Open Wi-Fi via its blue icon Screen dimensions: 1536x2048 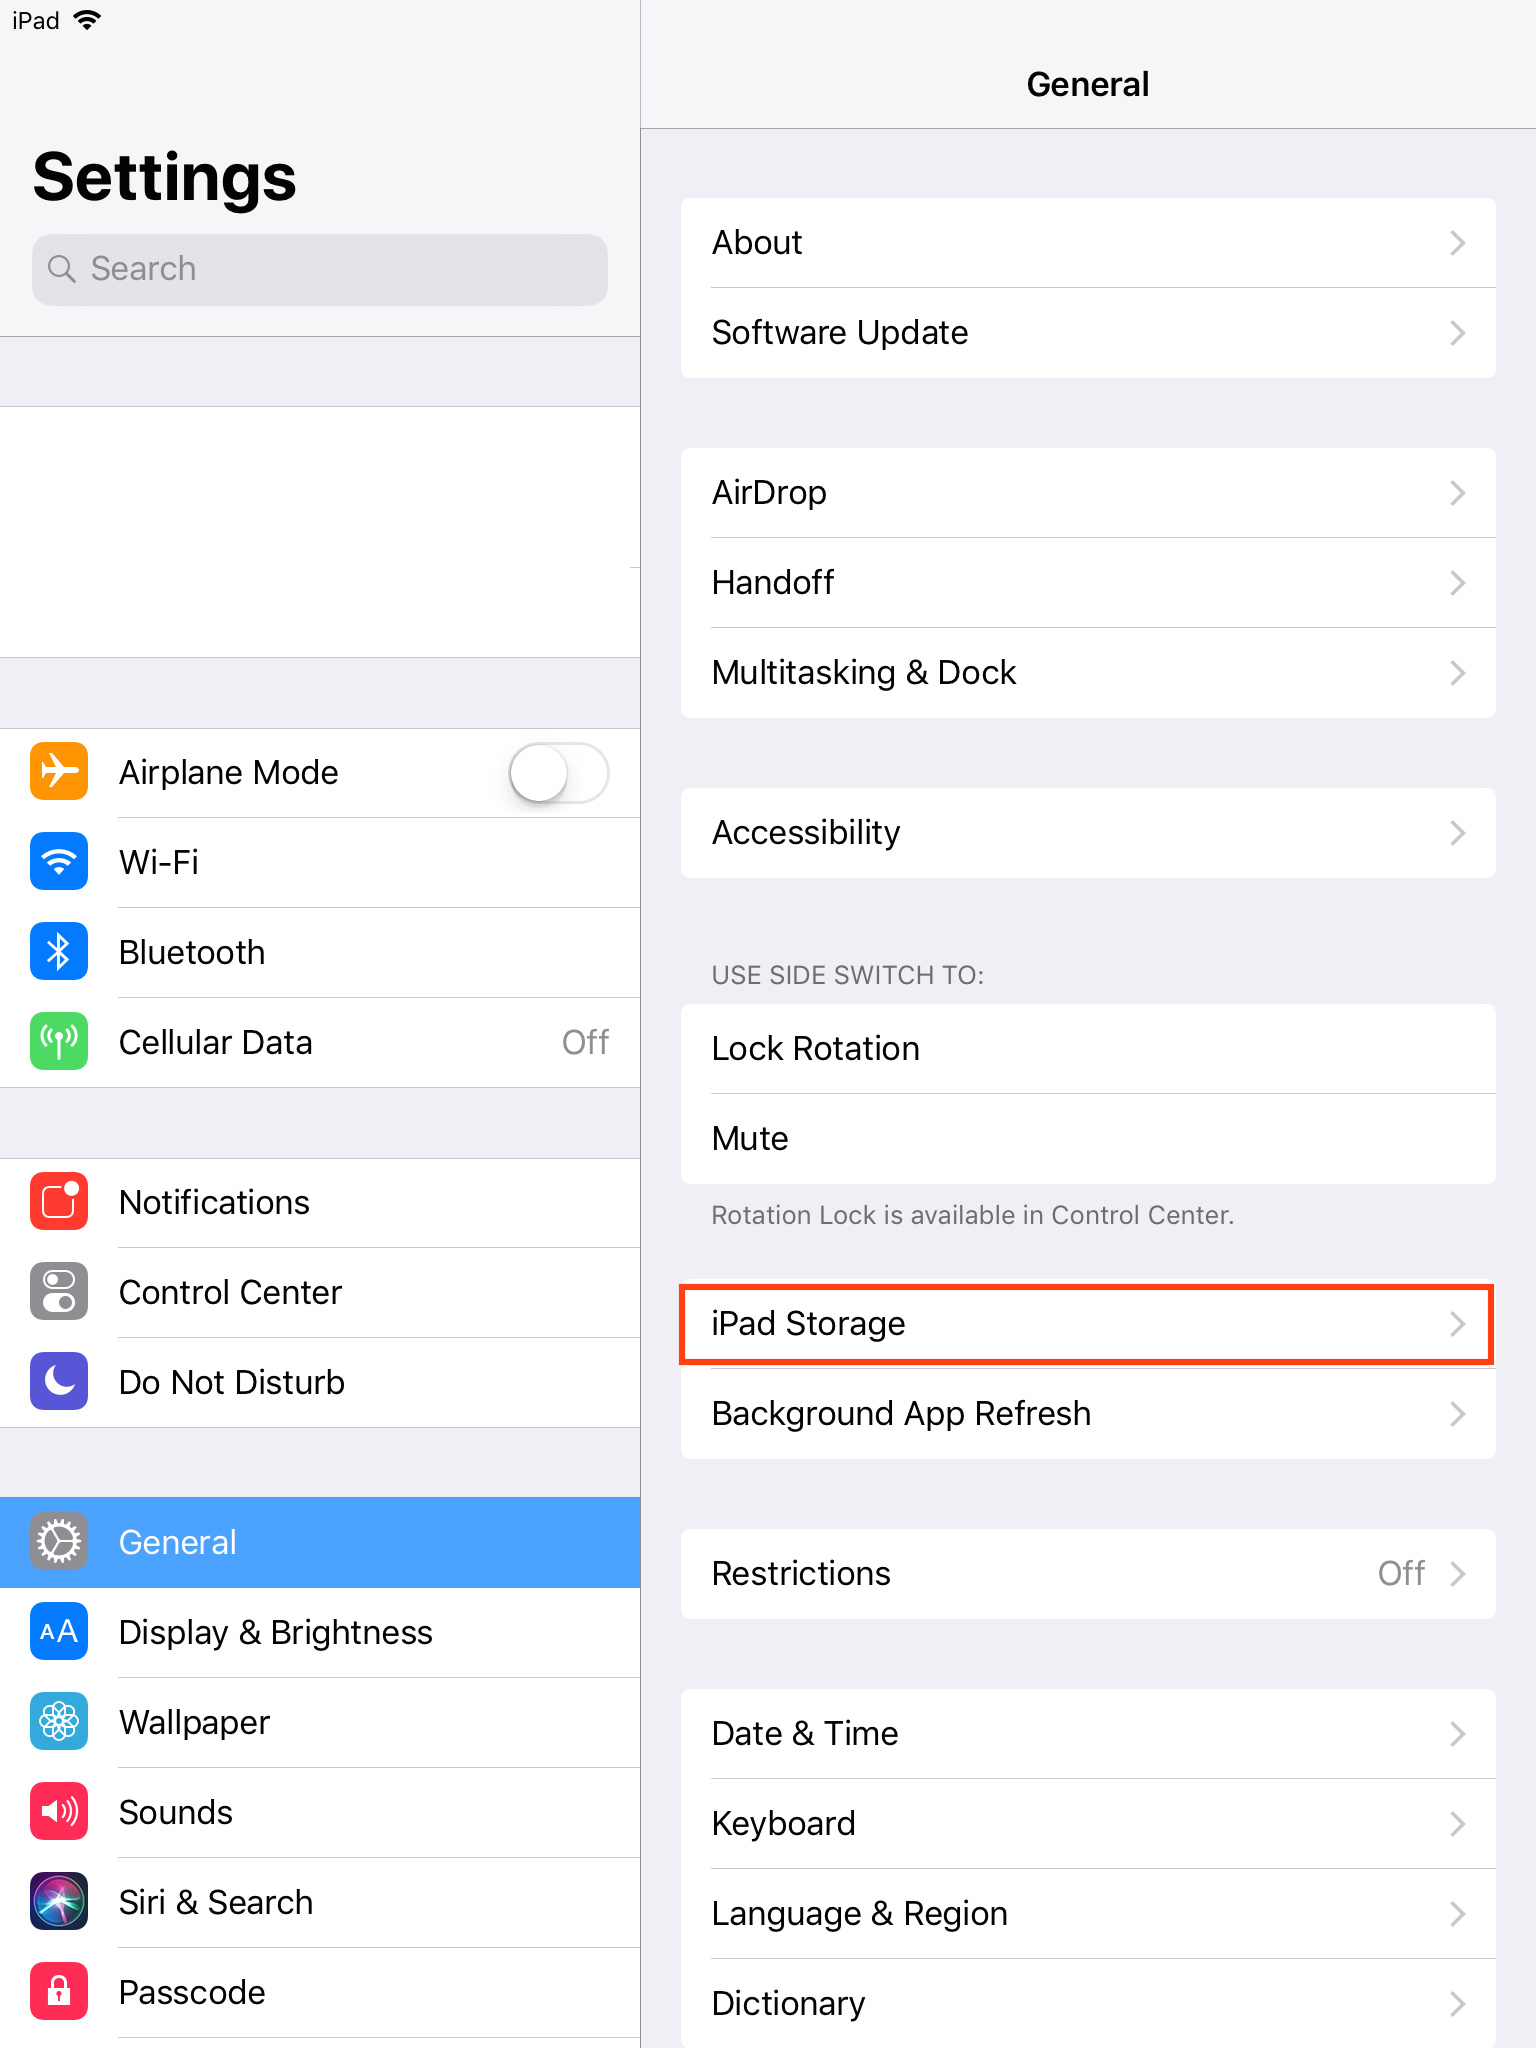(x=59, y=862)
